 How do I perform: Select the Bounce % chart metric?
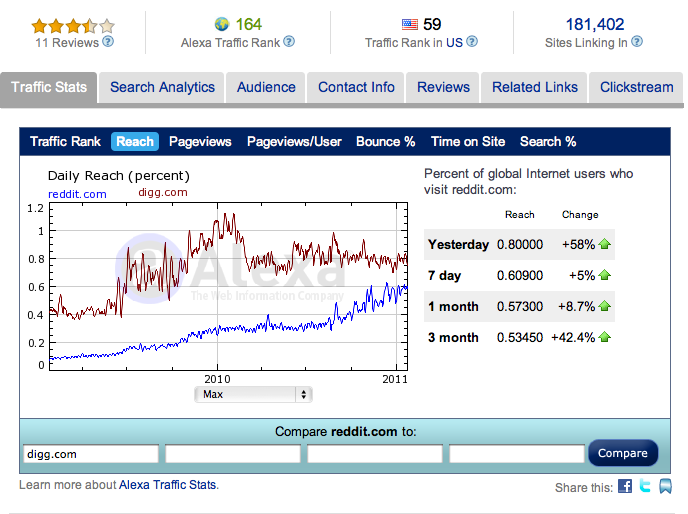[x=385, y=141]
